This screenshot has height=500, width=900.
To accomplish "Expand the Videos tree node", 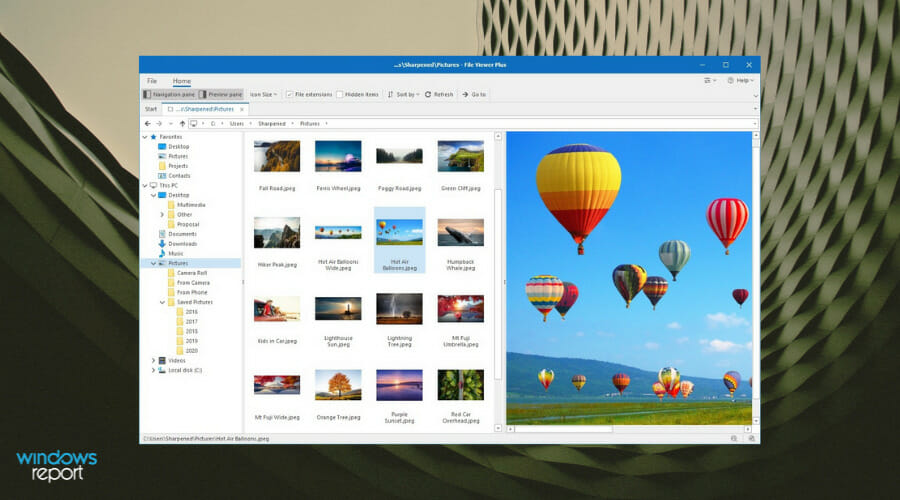I will click(x=153, y=361).
